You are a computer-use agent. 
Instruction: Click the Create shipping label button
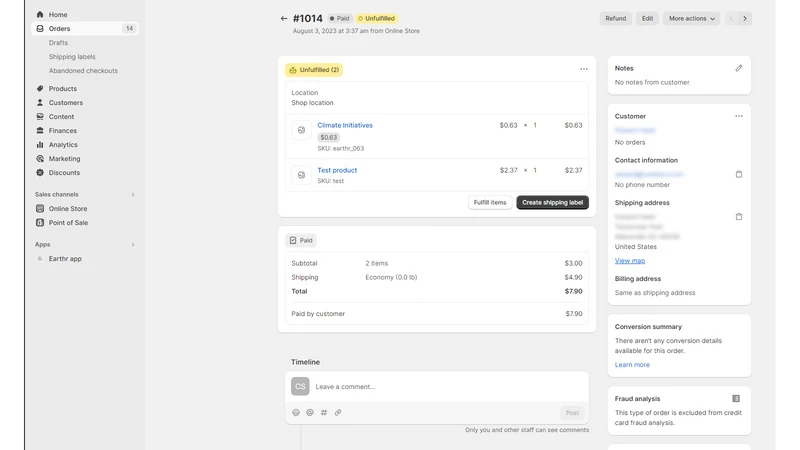[552, 203]
